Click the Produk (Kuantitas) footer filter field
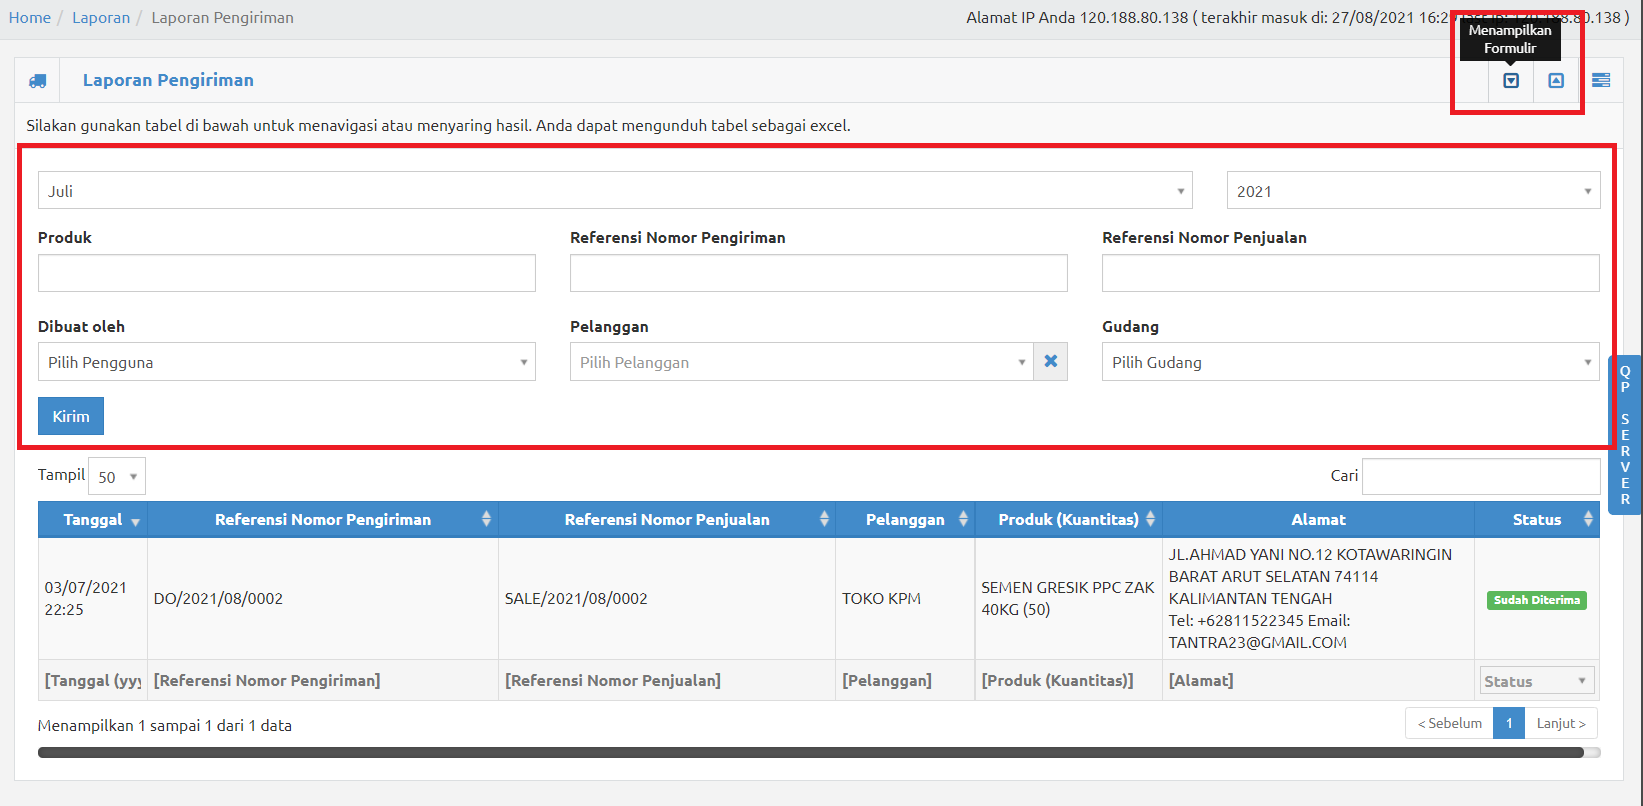The image size is (1643, 806). 1068,681
